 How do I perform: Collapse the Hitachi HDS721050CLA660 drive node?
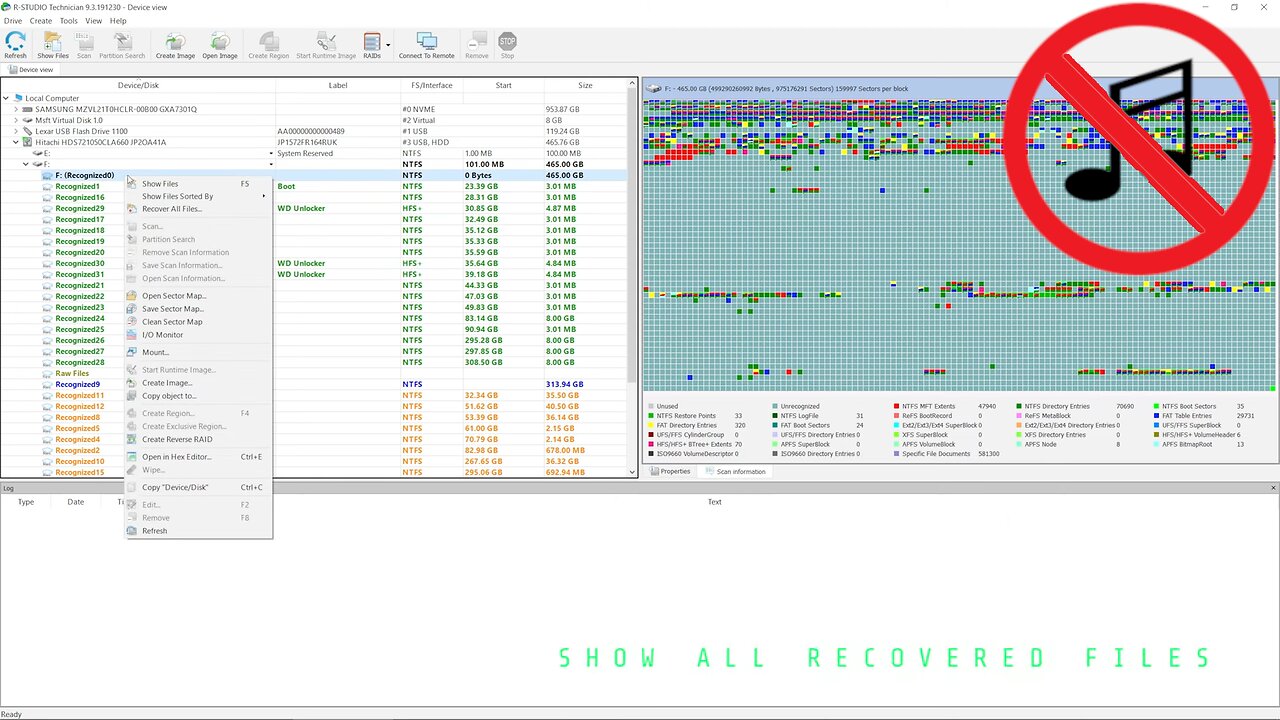pos(16,142)
